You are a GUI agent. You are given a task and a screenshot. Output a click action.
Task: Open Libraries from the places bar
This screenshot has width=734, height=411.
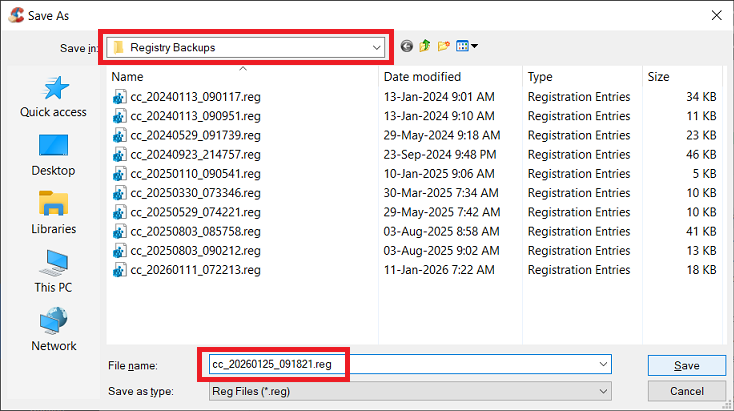coord(53,213)
